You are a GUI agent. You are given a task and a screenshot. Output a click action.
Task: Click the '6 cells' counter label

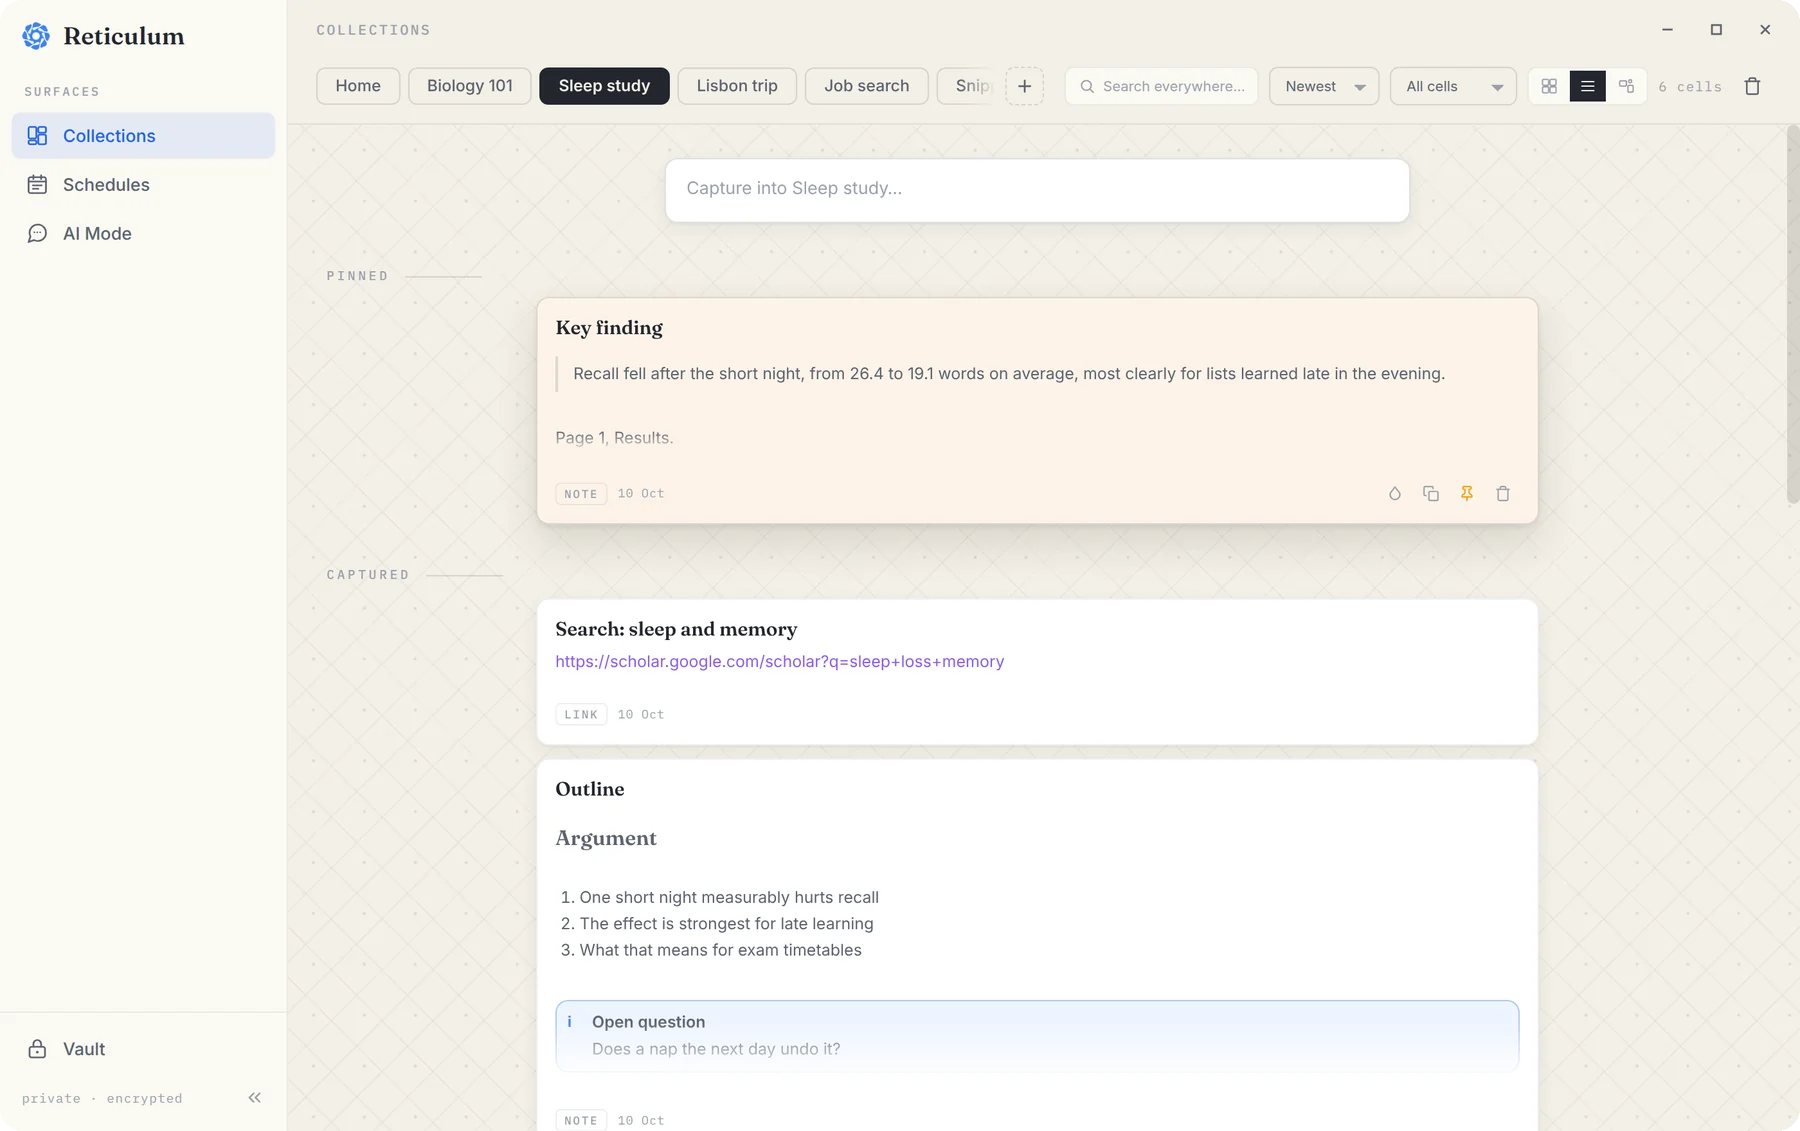(x=1690, y=87)
